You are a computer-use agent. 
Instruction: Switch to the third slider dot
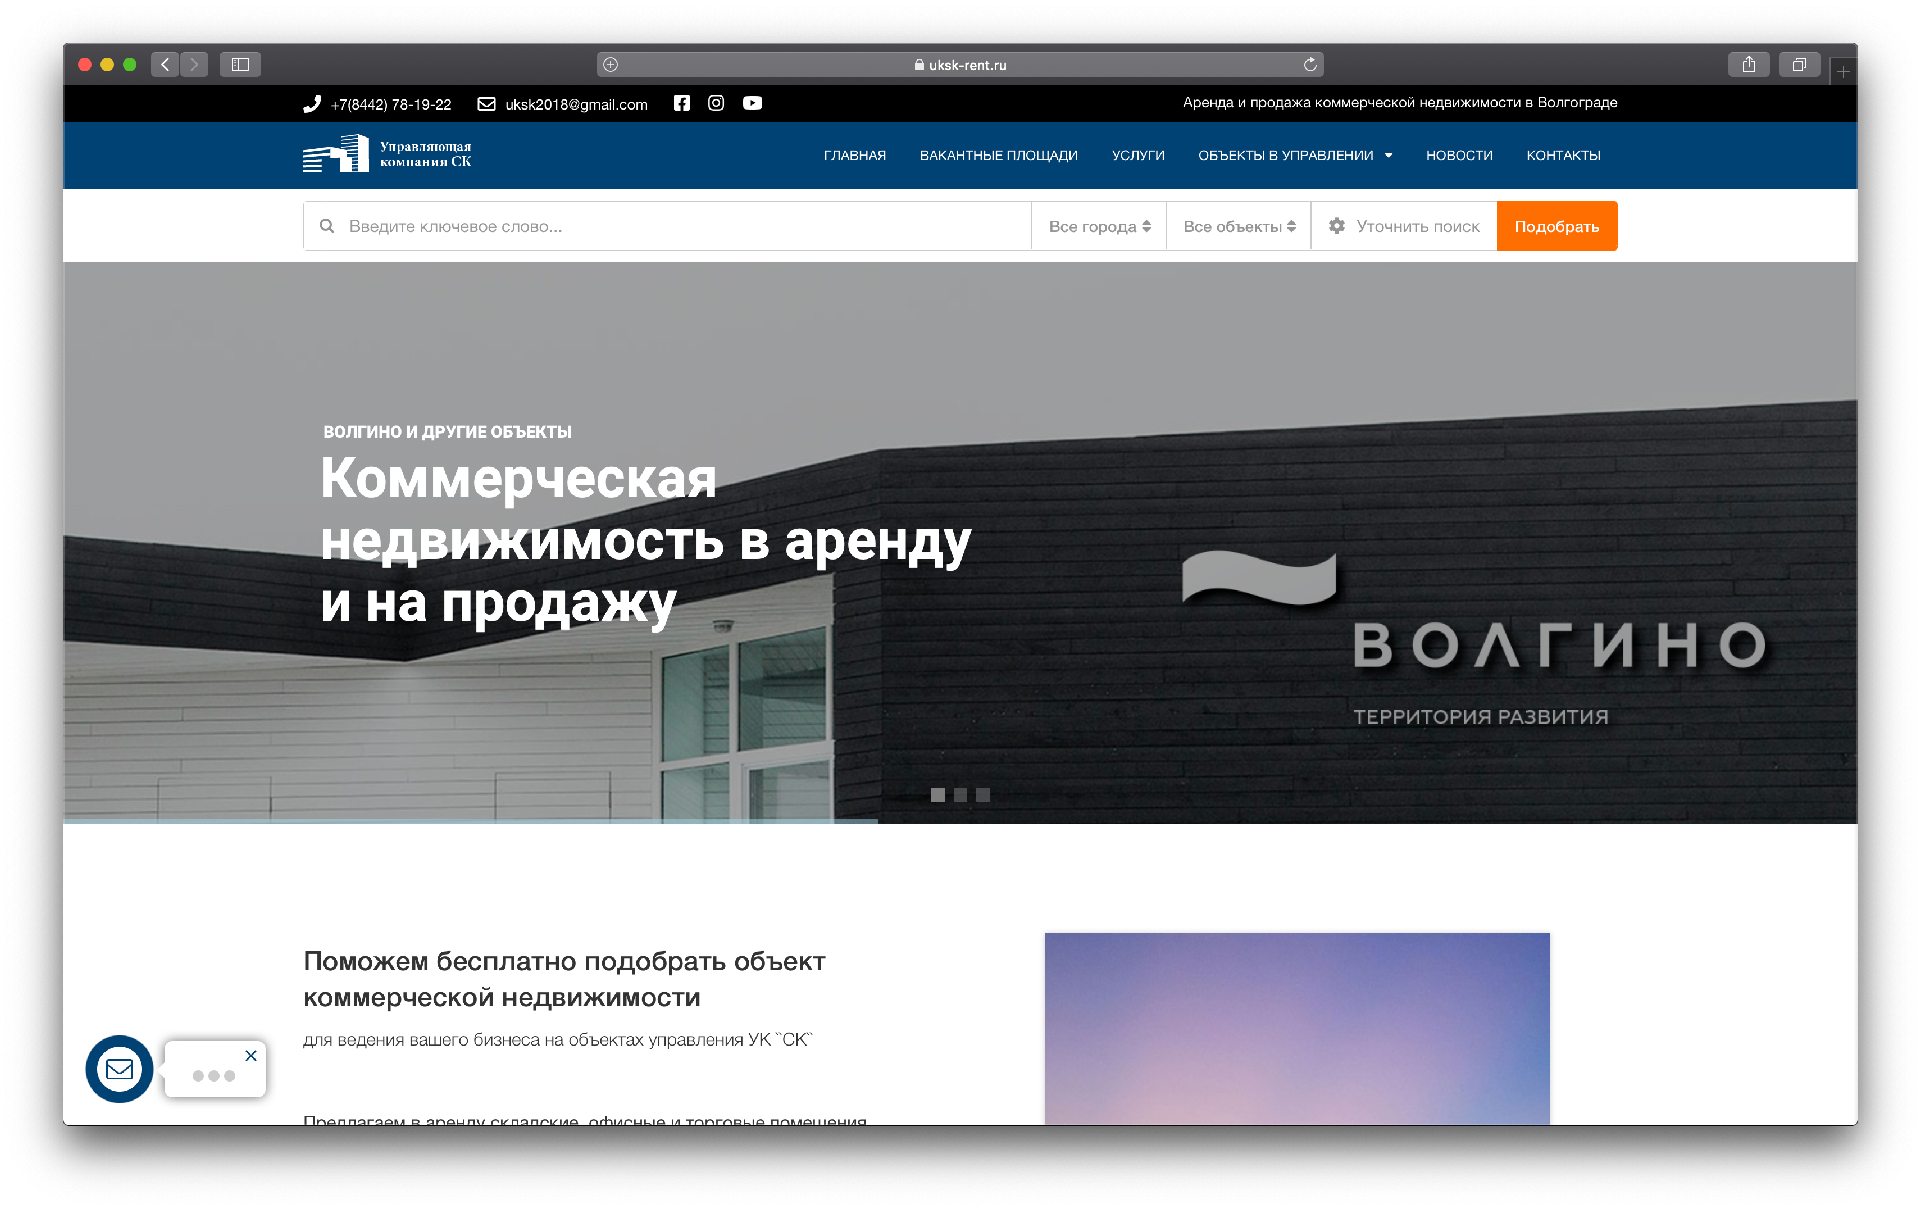point(983,795)
